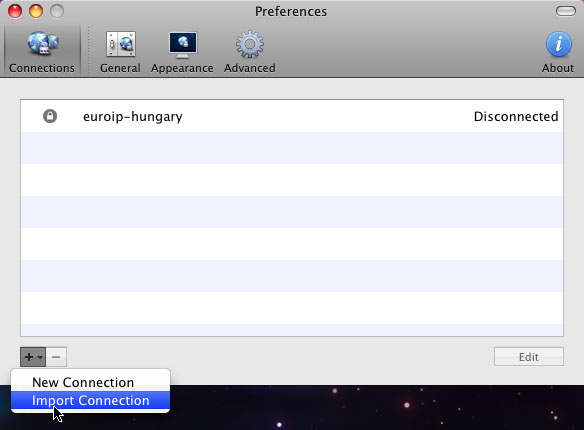The height and width of the screenshot is (430, 584).
Task: Click the Disconnected status text
Action: 516,117
